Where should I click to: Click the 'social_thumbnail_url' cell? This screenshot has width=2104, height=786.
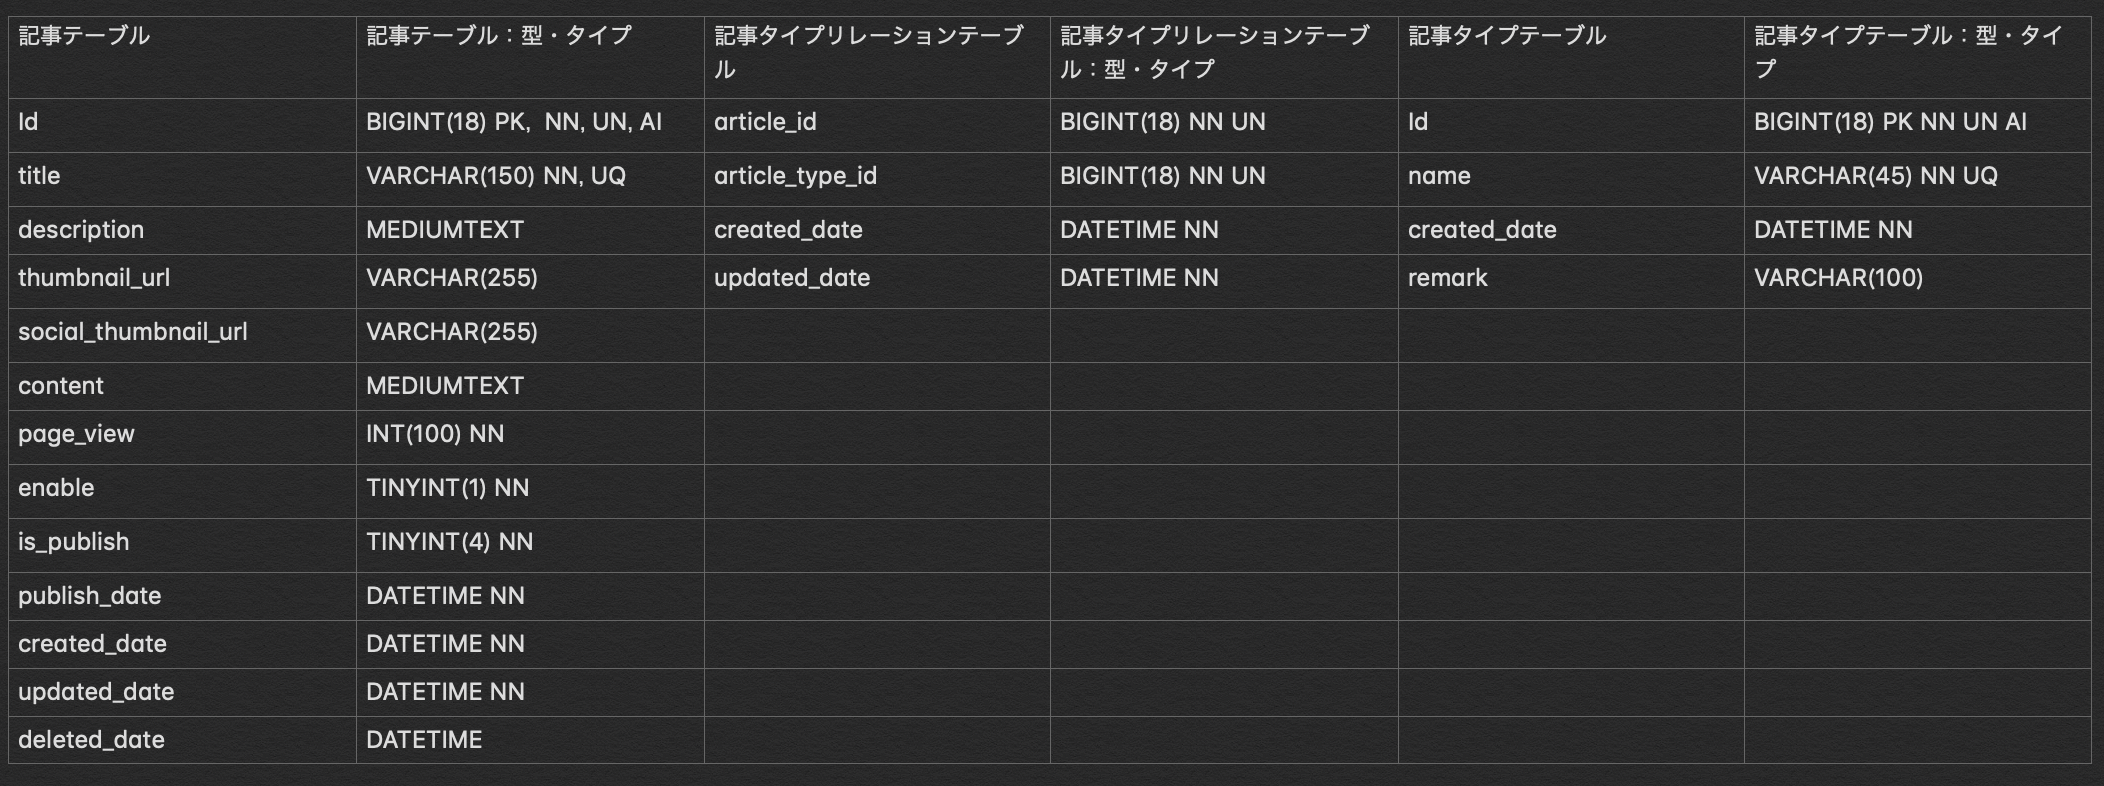(x=182, y=335)
